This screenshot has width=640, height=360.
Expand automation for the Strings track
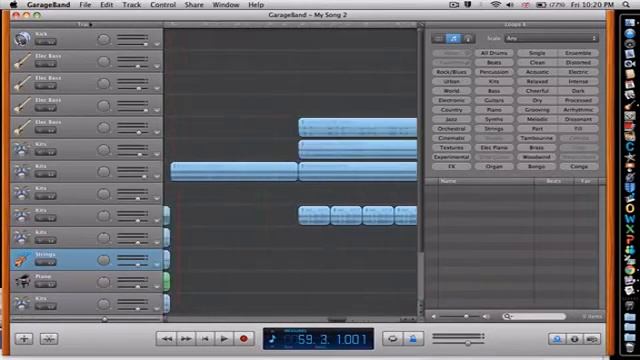click(x=157, y=265)
